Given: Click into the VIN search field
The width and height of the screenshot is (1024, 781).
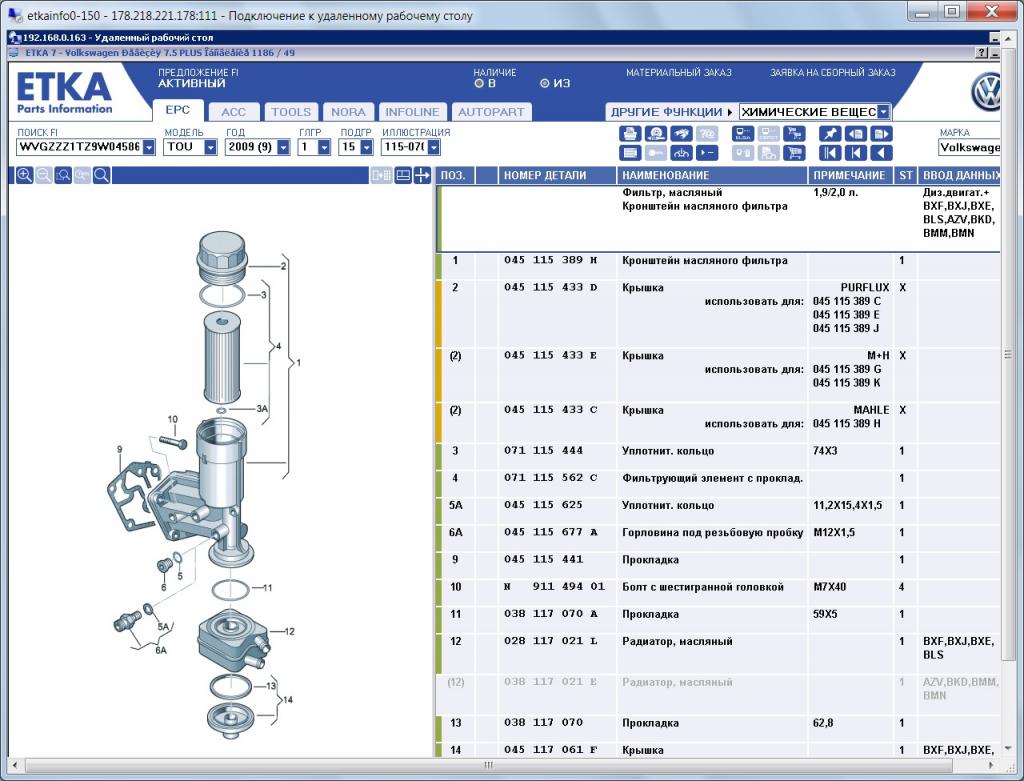Looking at the screenshot, I should (79, 147).
